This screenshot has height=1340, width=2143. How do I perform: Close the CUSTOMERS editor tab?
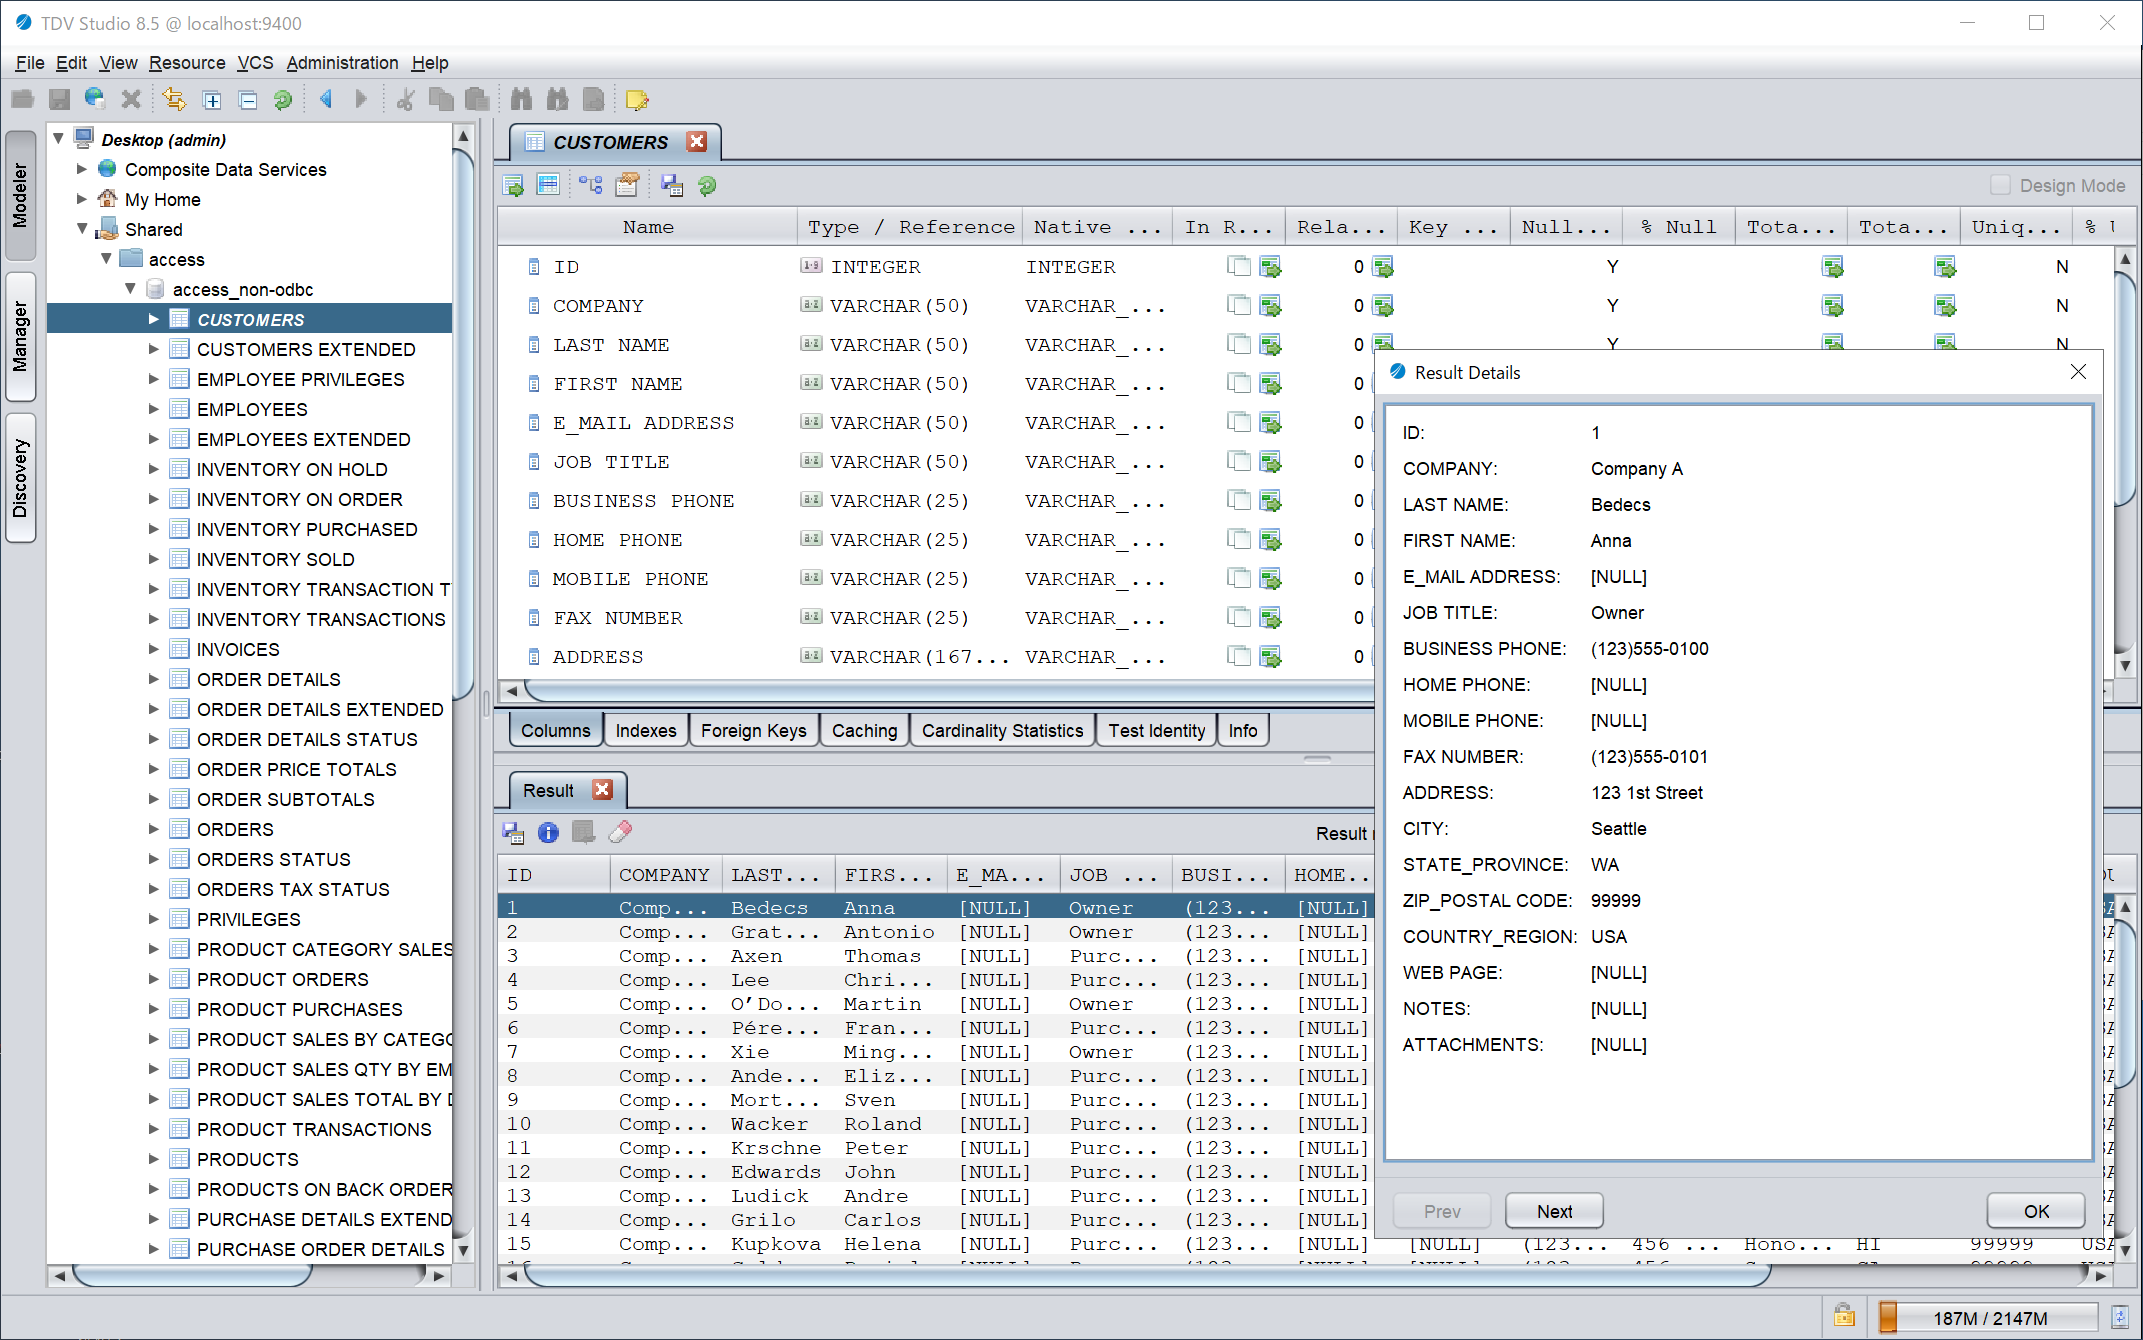[x=697, y=142]
